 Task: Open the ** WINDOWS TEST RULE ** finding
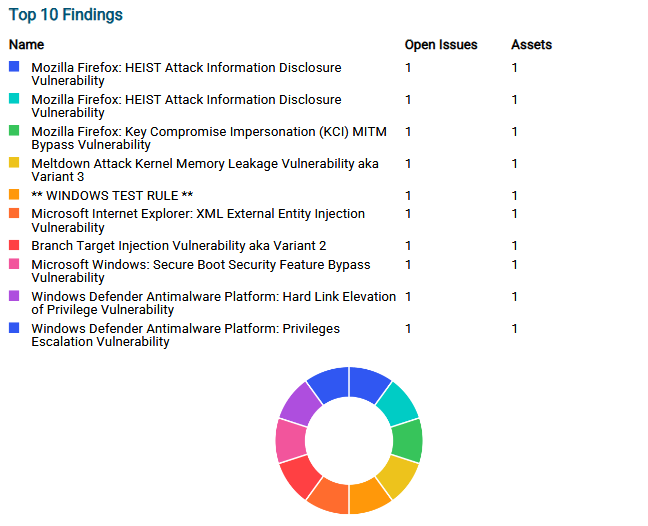pos(112,195)
